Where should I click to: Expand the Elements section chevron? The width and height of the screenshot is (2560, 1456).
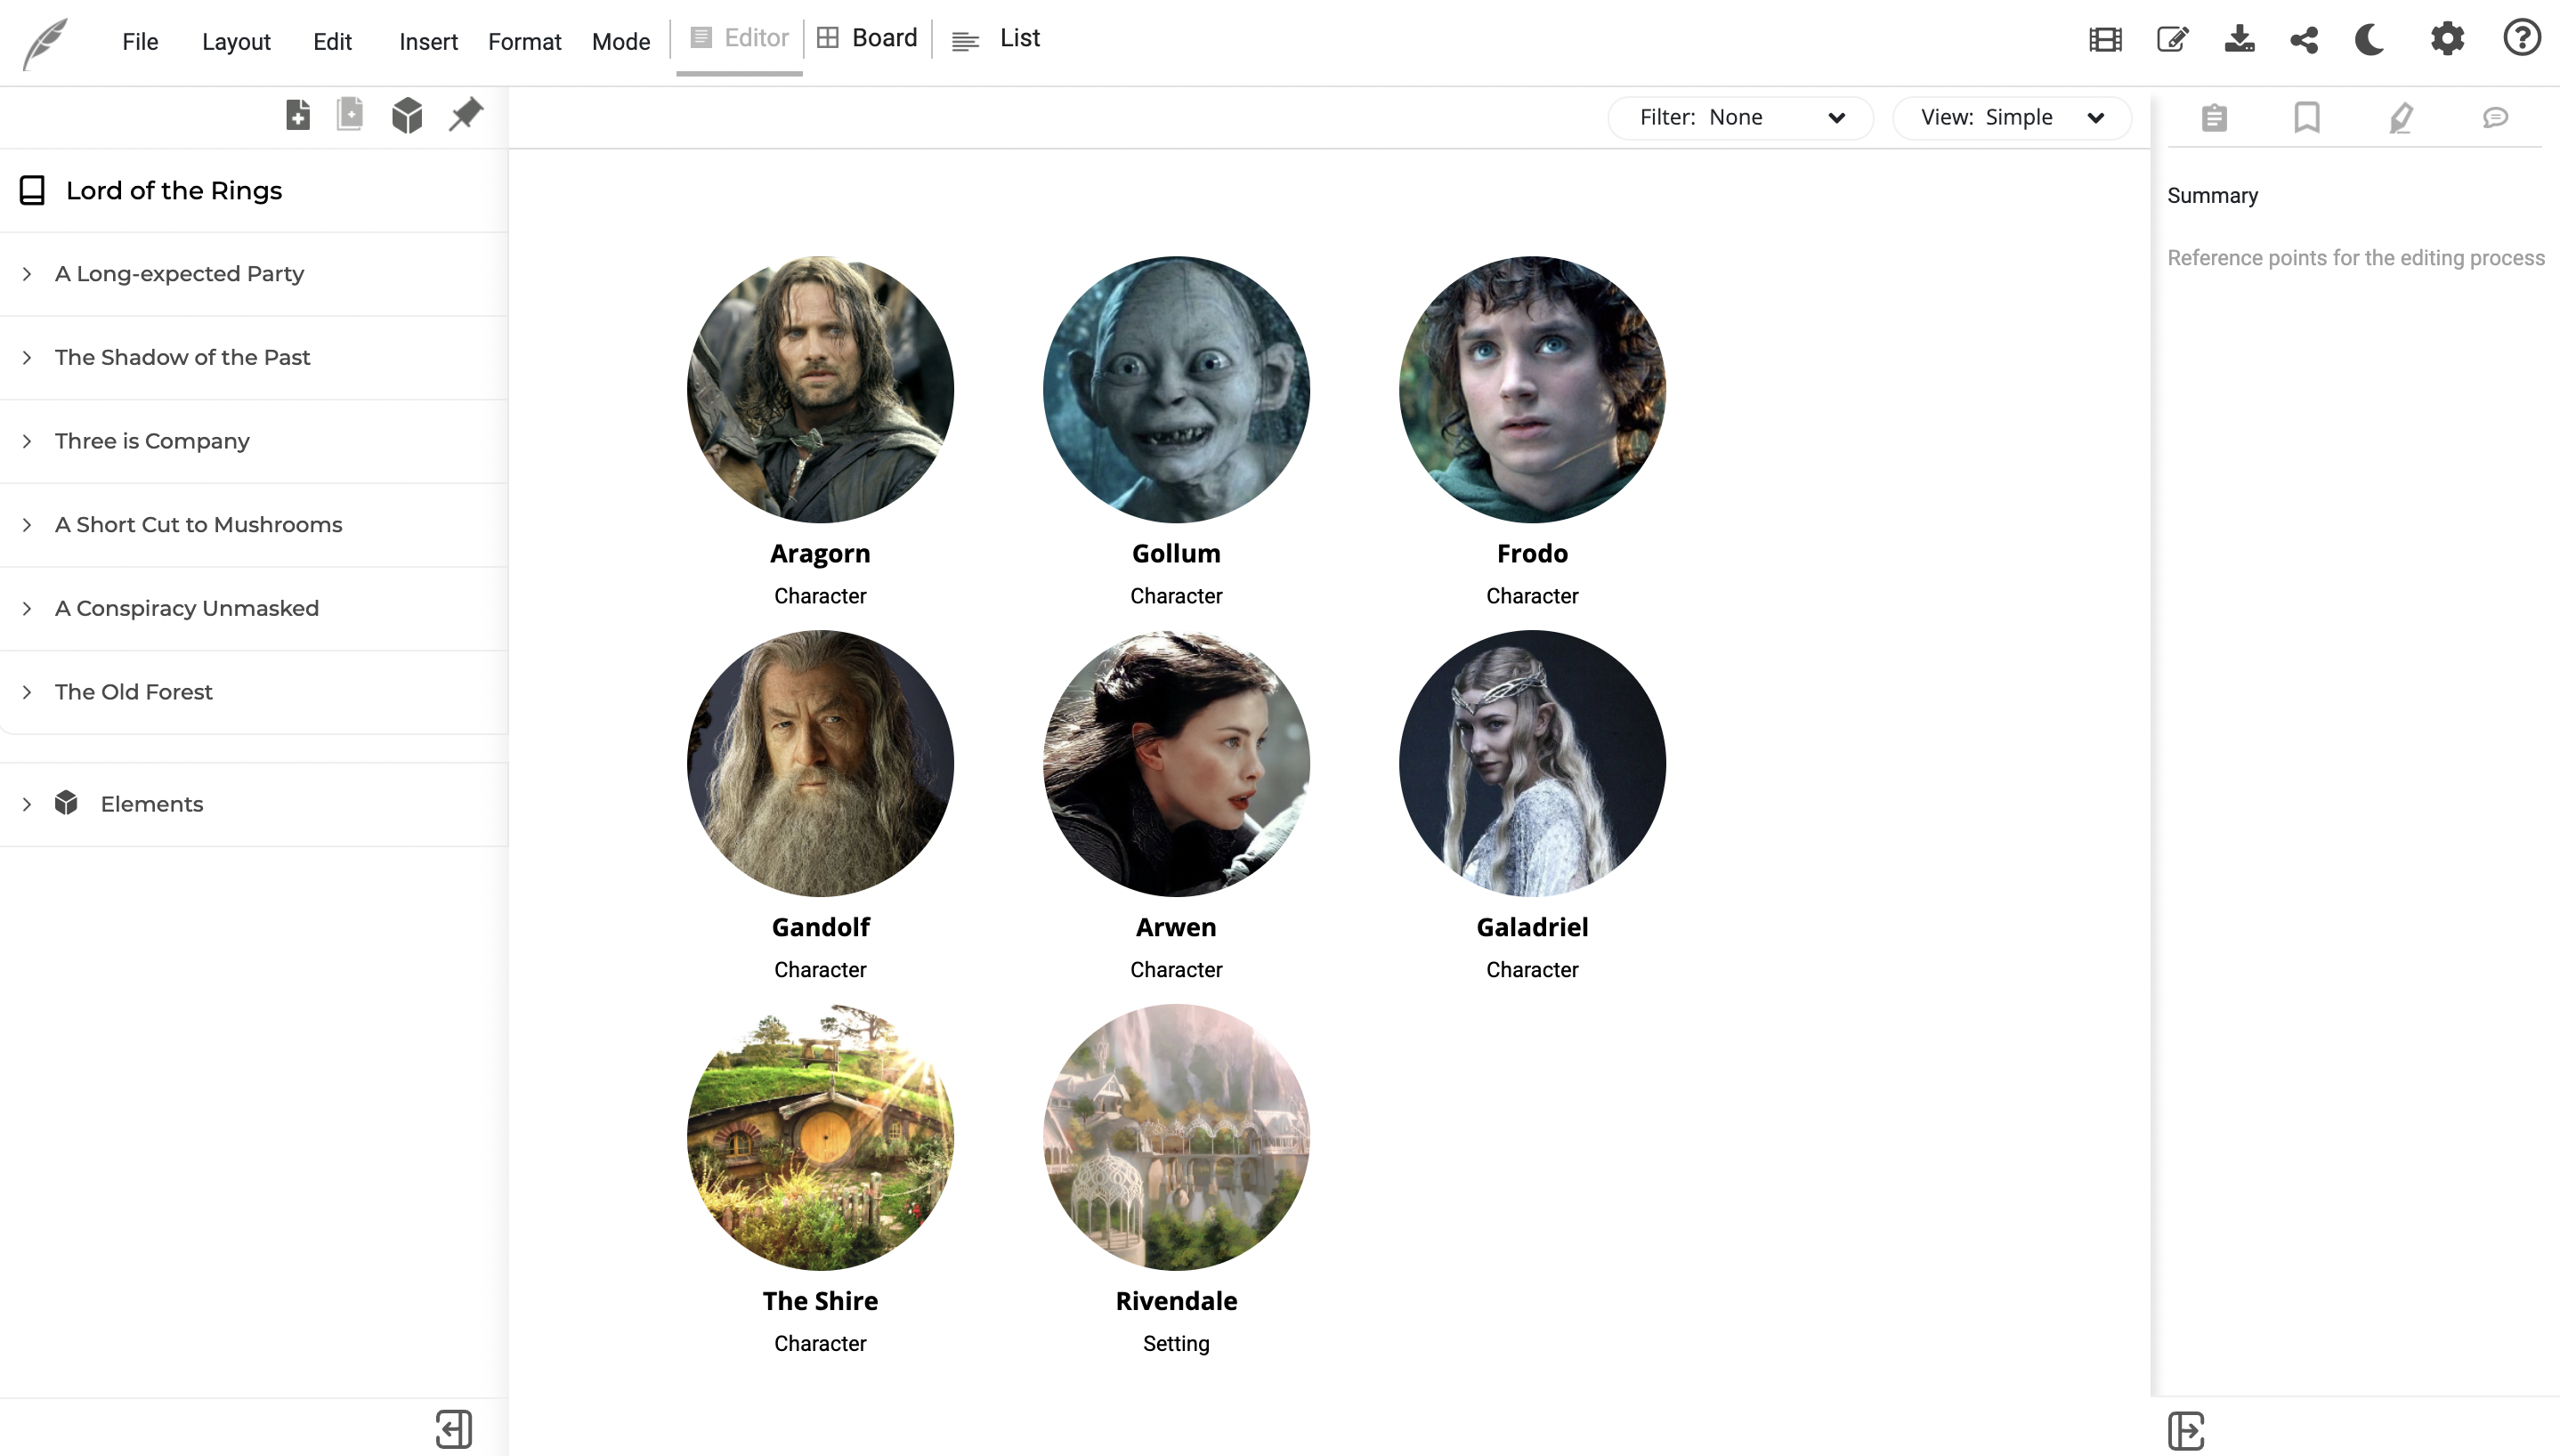(27, 804)
